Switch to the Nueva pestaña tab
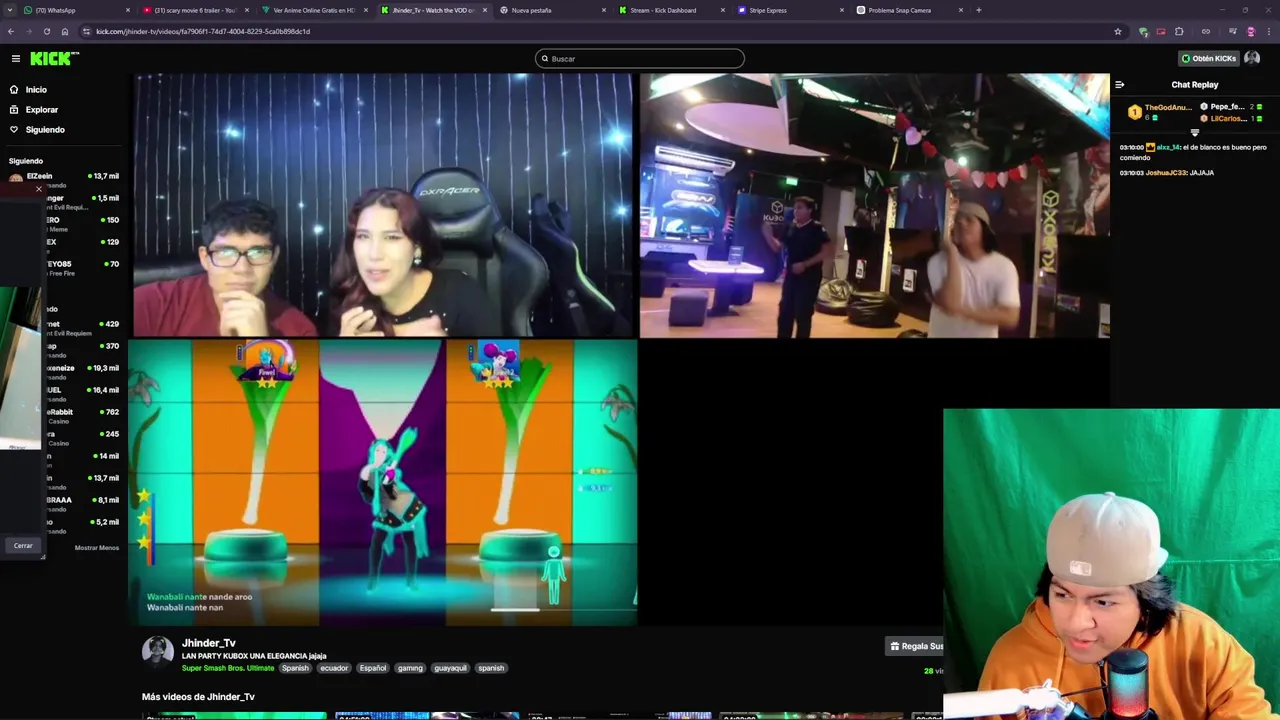1280x720 pixels. (551, 10)
